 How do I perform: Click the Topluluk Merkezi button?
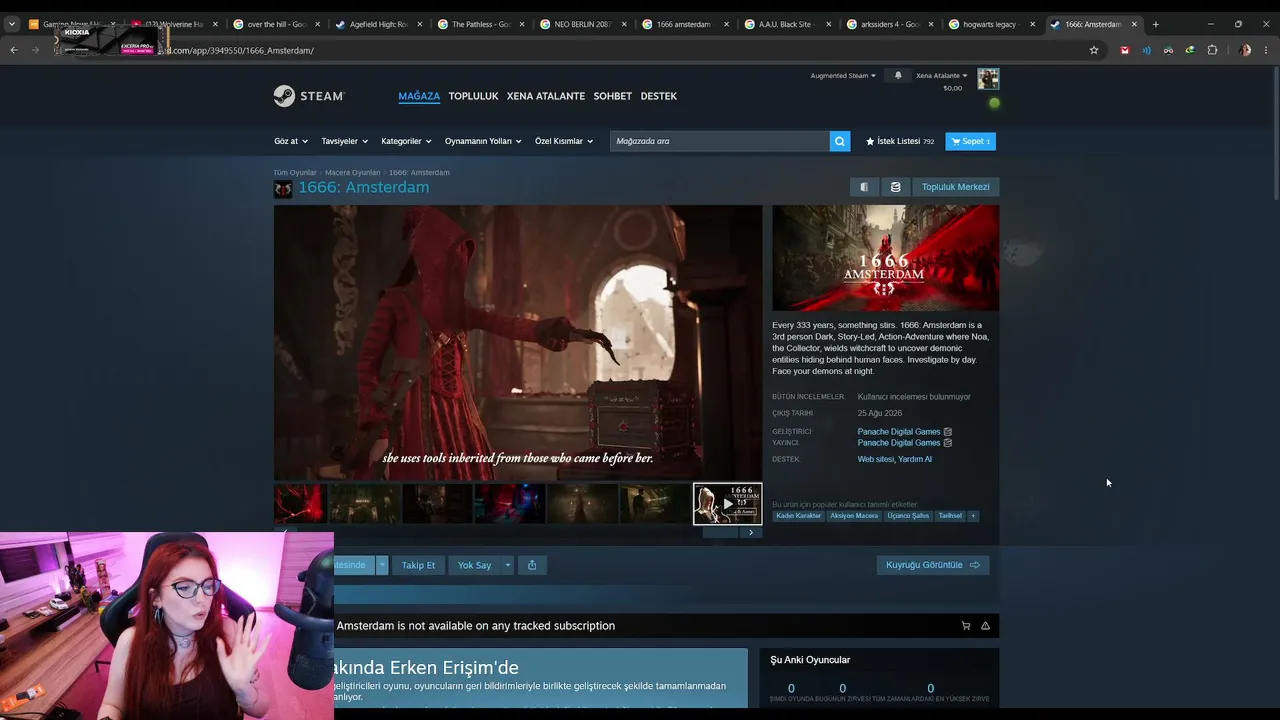(x=955, y=187)
